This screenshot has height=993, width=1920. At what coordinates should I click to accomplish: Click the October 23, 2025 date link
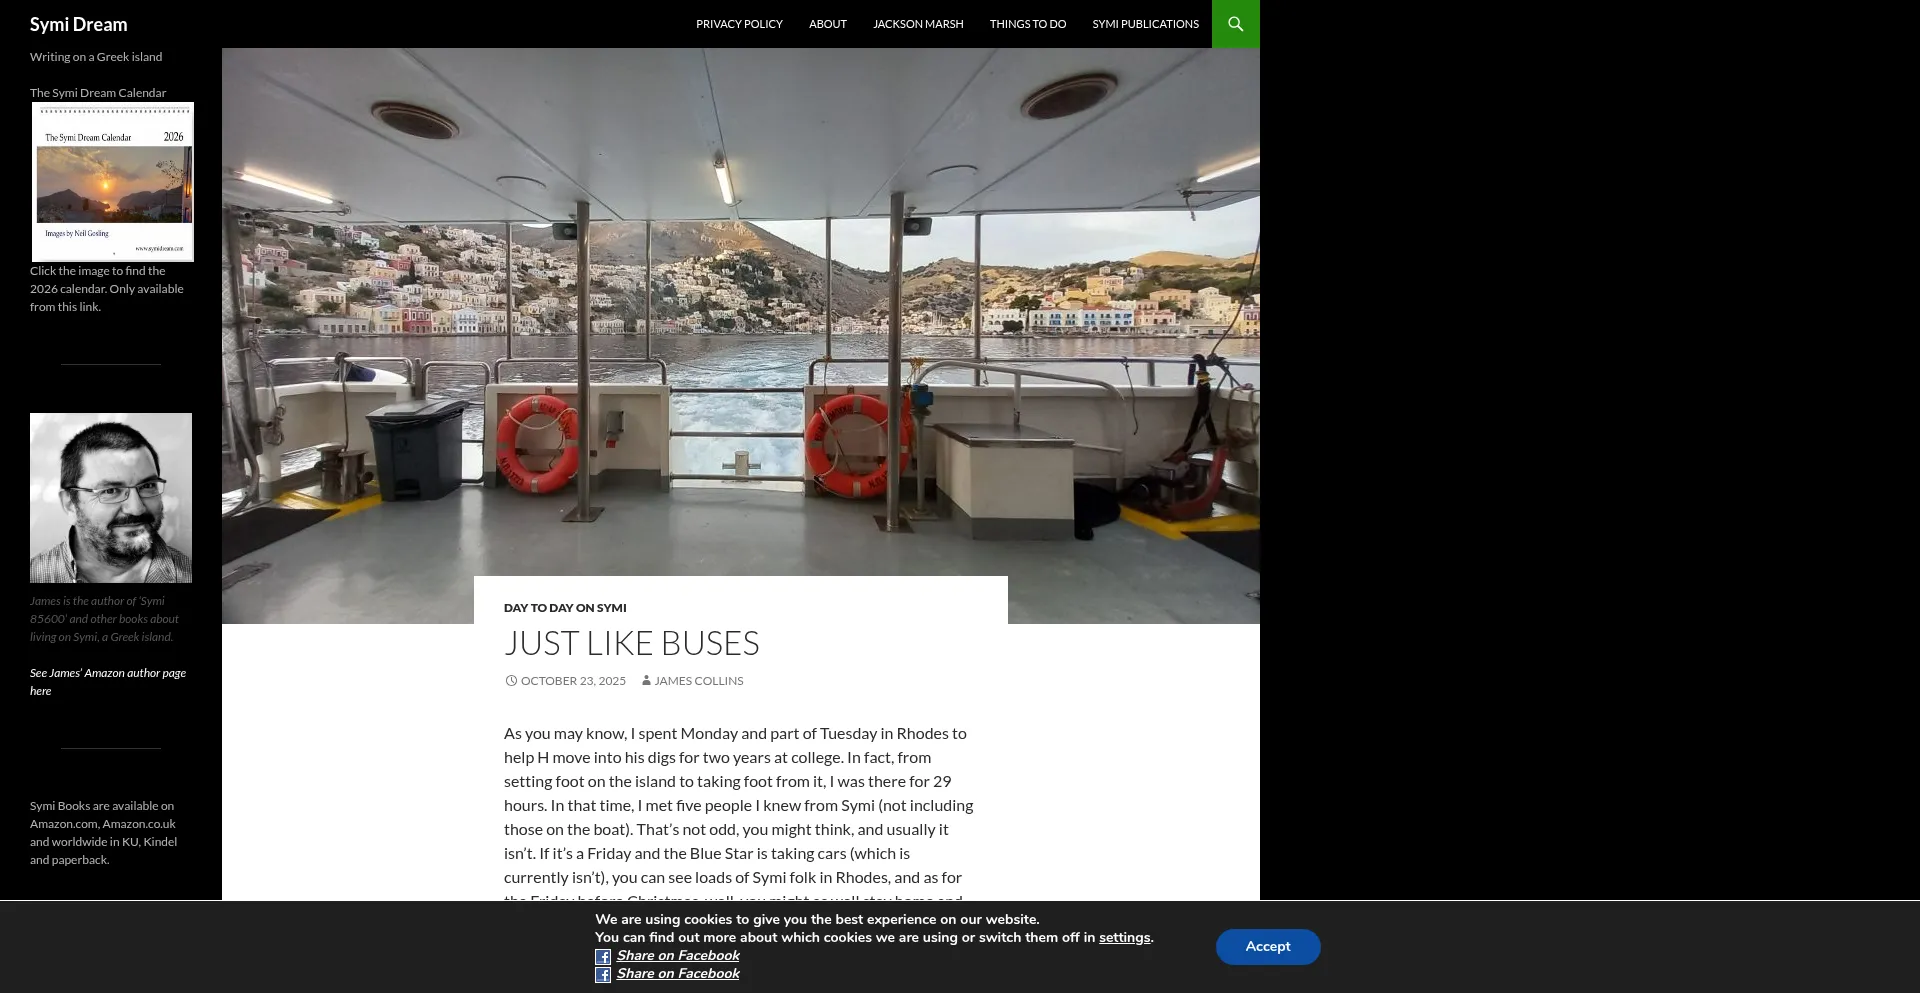(573, 681)
